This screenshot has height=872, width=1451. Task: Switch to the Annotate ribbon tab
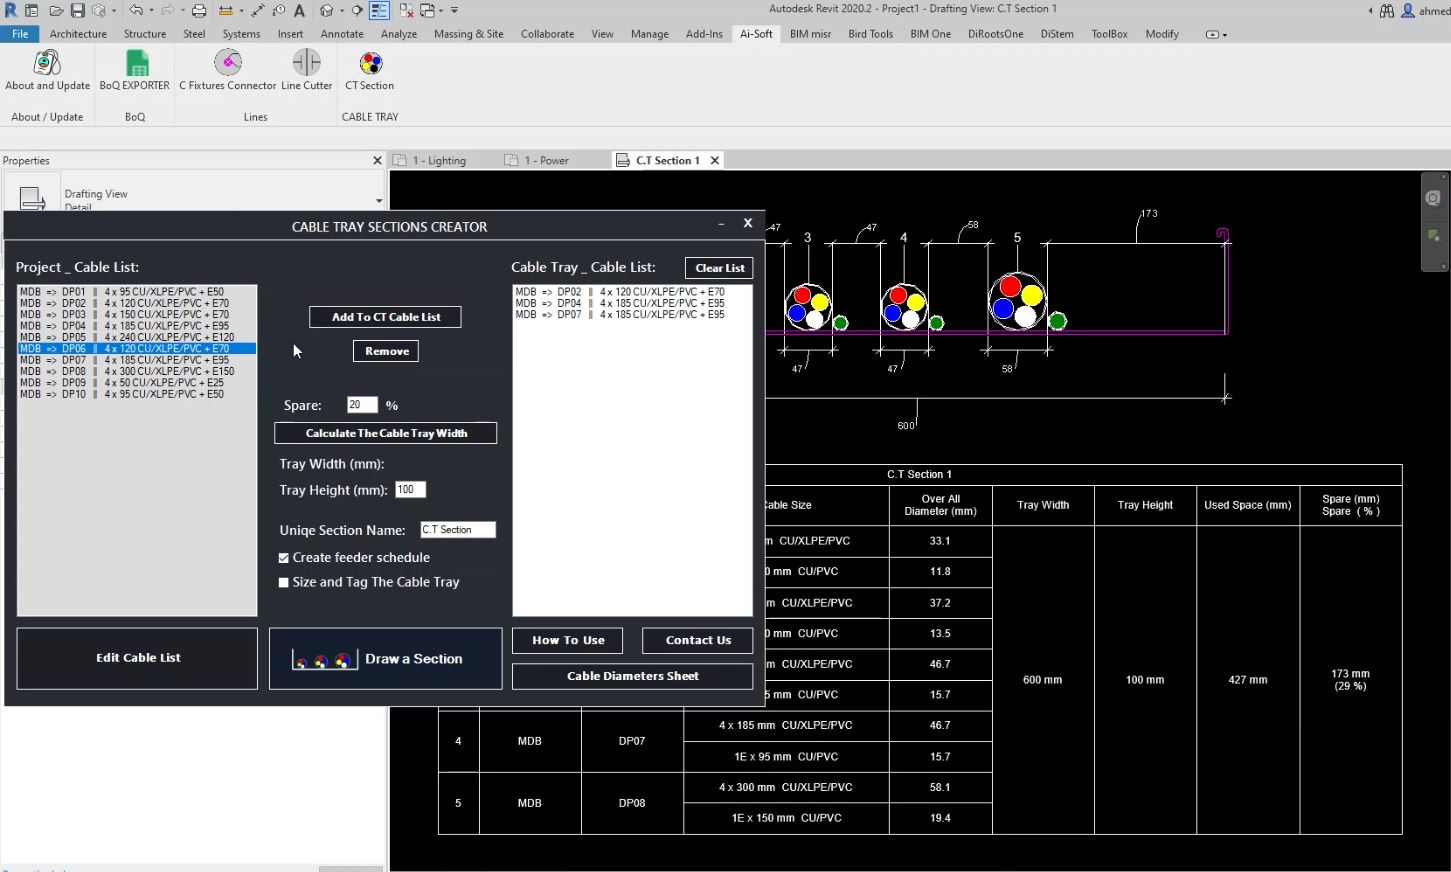(x=342, y=34)
